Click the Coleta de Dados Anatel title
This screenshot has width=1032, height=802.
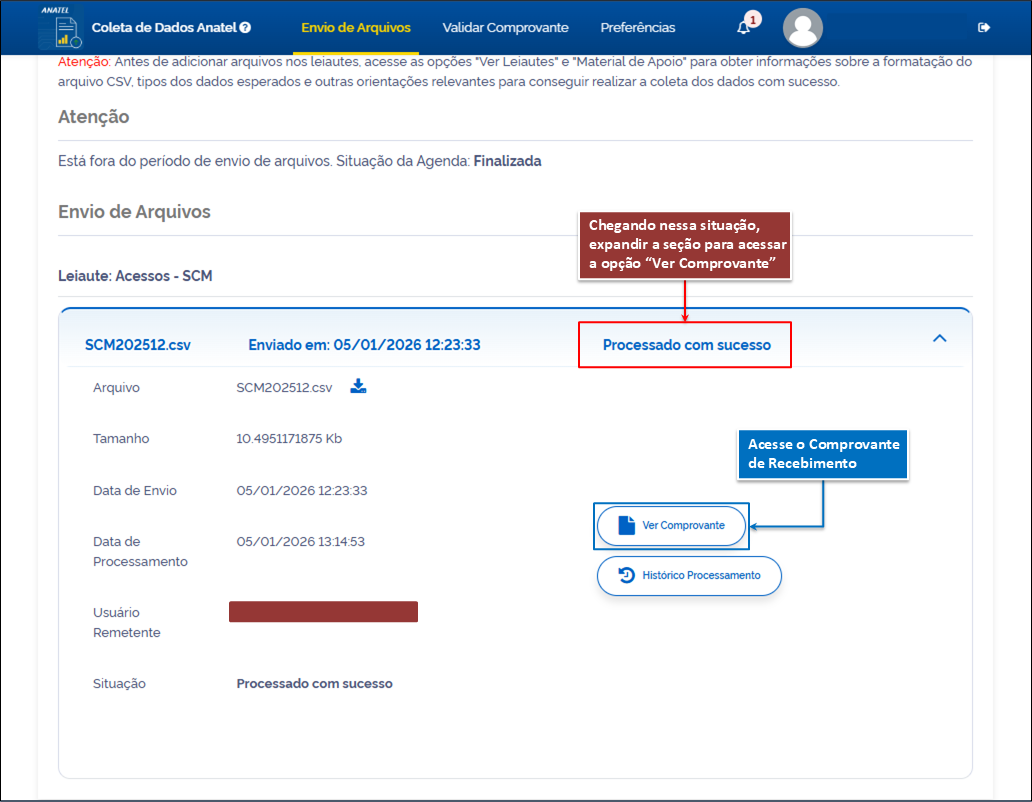(x=165, y=28)
